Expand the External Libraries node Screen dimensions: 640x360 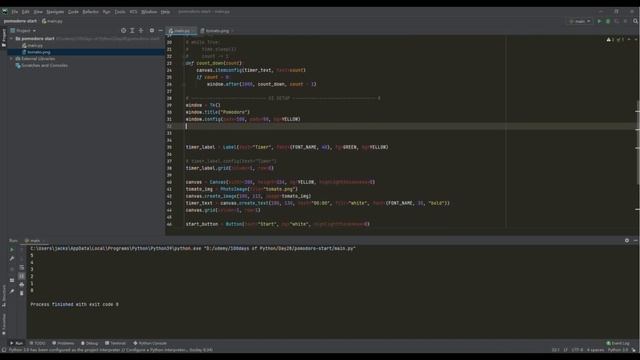point(11,58)
